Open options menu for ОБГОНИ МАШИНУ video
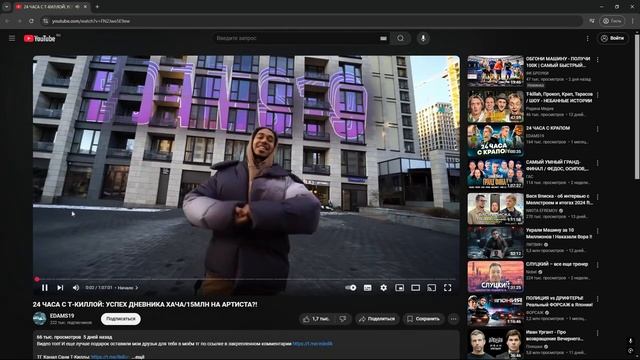This screenshot has width=640, height=360. (598, 60)
